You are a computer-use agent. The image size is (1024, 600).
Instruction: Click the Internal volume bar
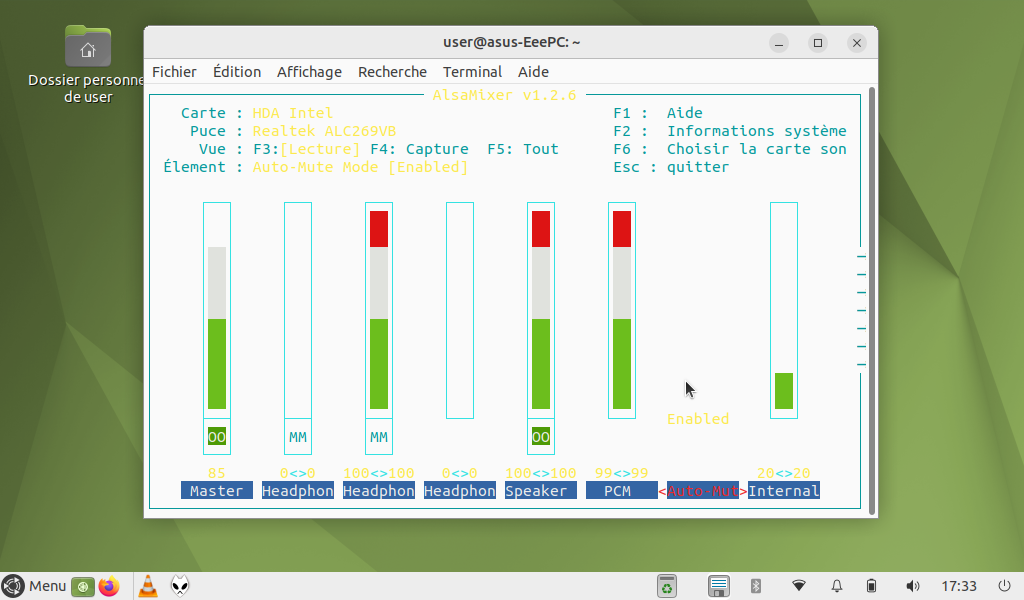(x=784, y=310)
